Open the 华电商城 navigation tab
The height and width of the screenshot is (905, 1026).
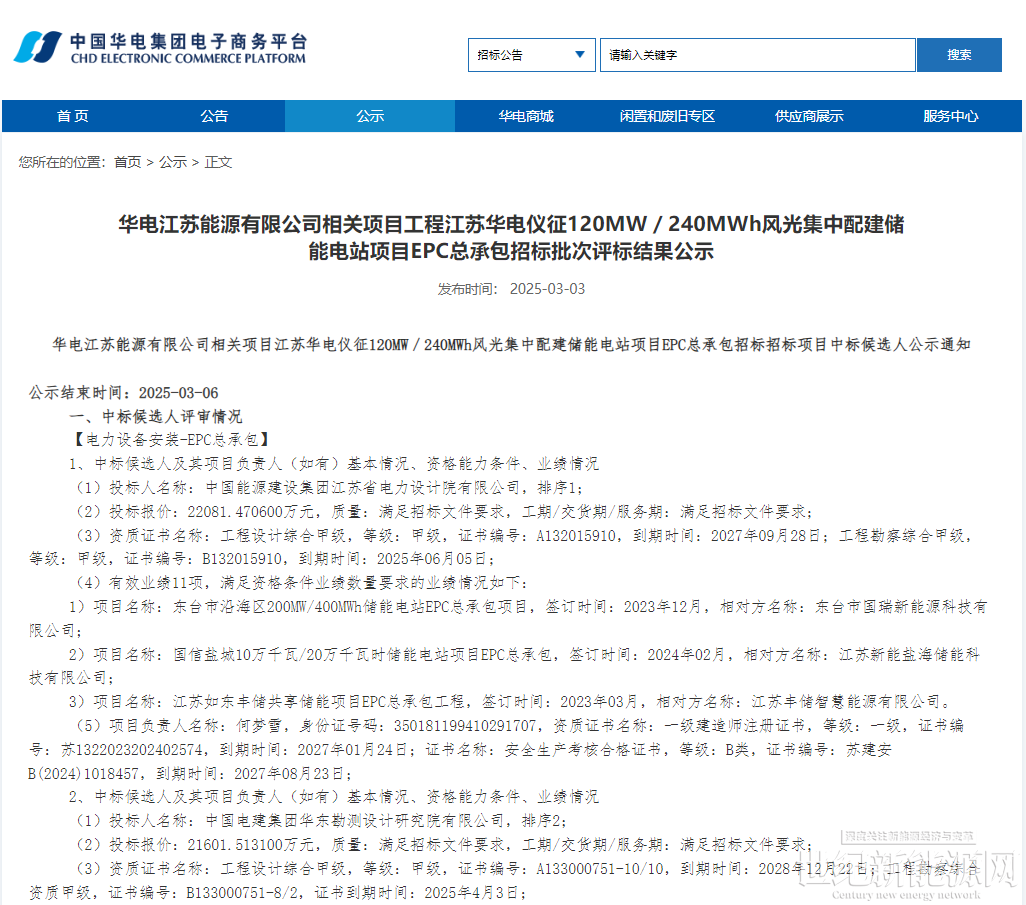click(526, 116)
